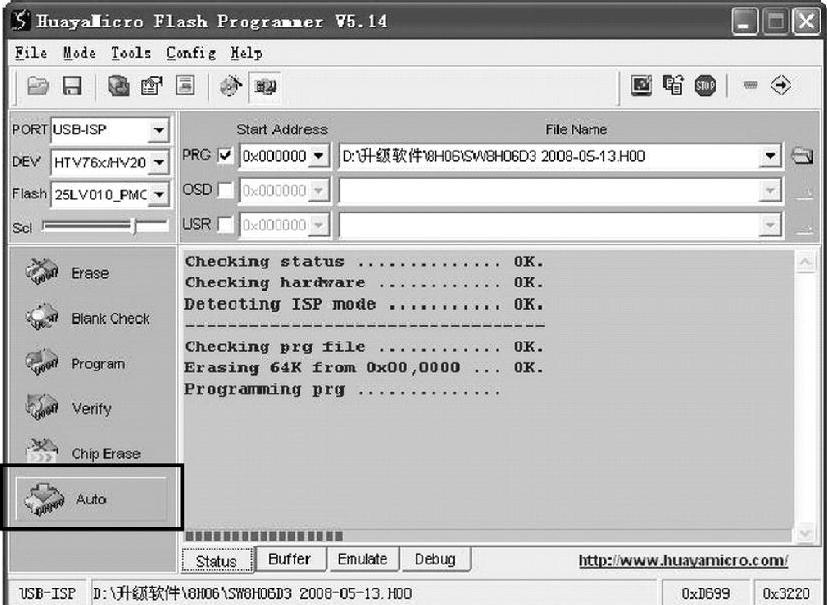Click the arrow-in-diamond toolbar icon
The image size is (827, 605).
(x=781, y=85)
